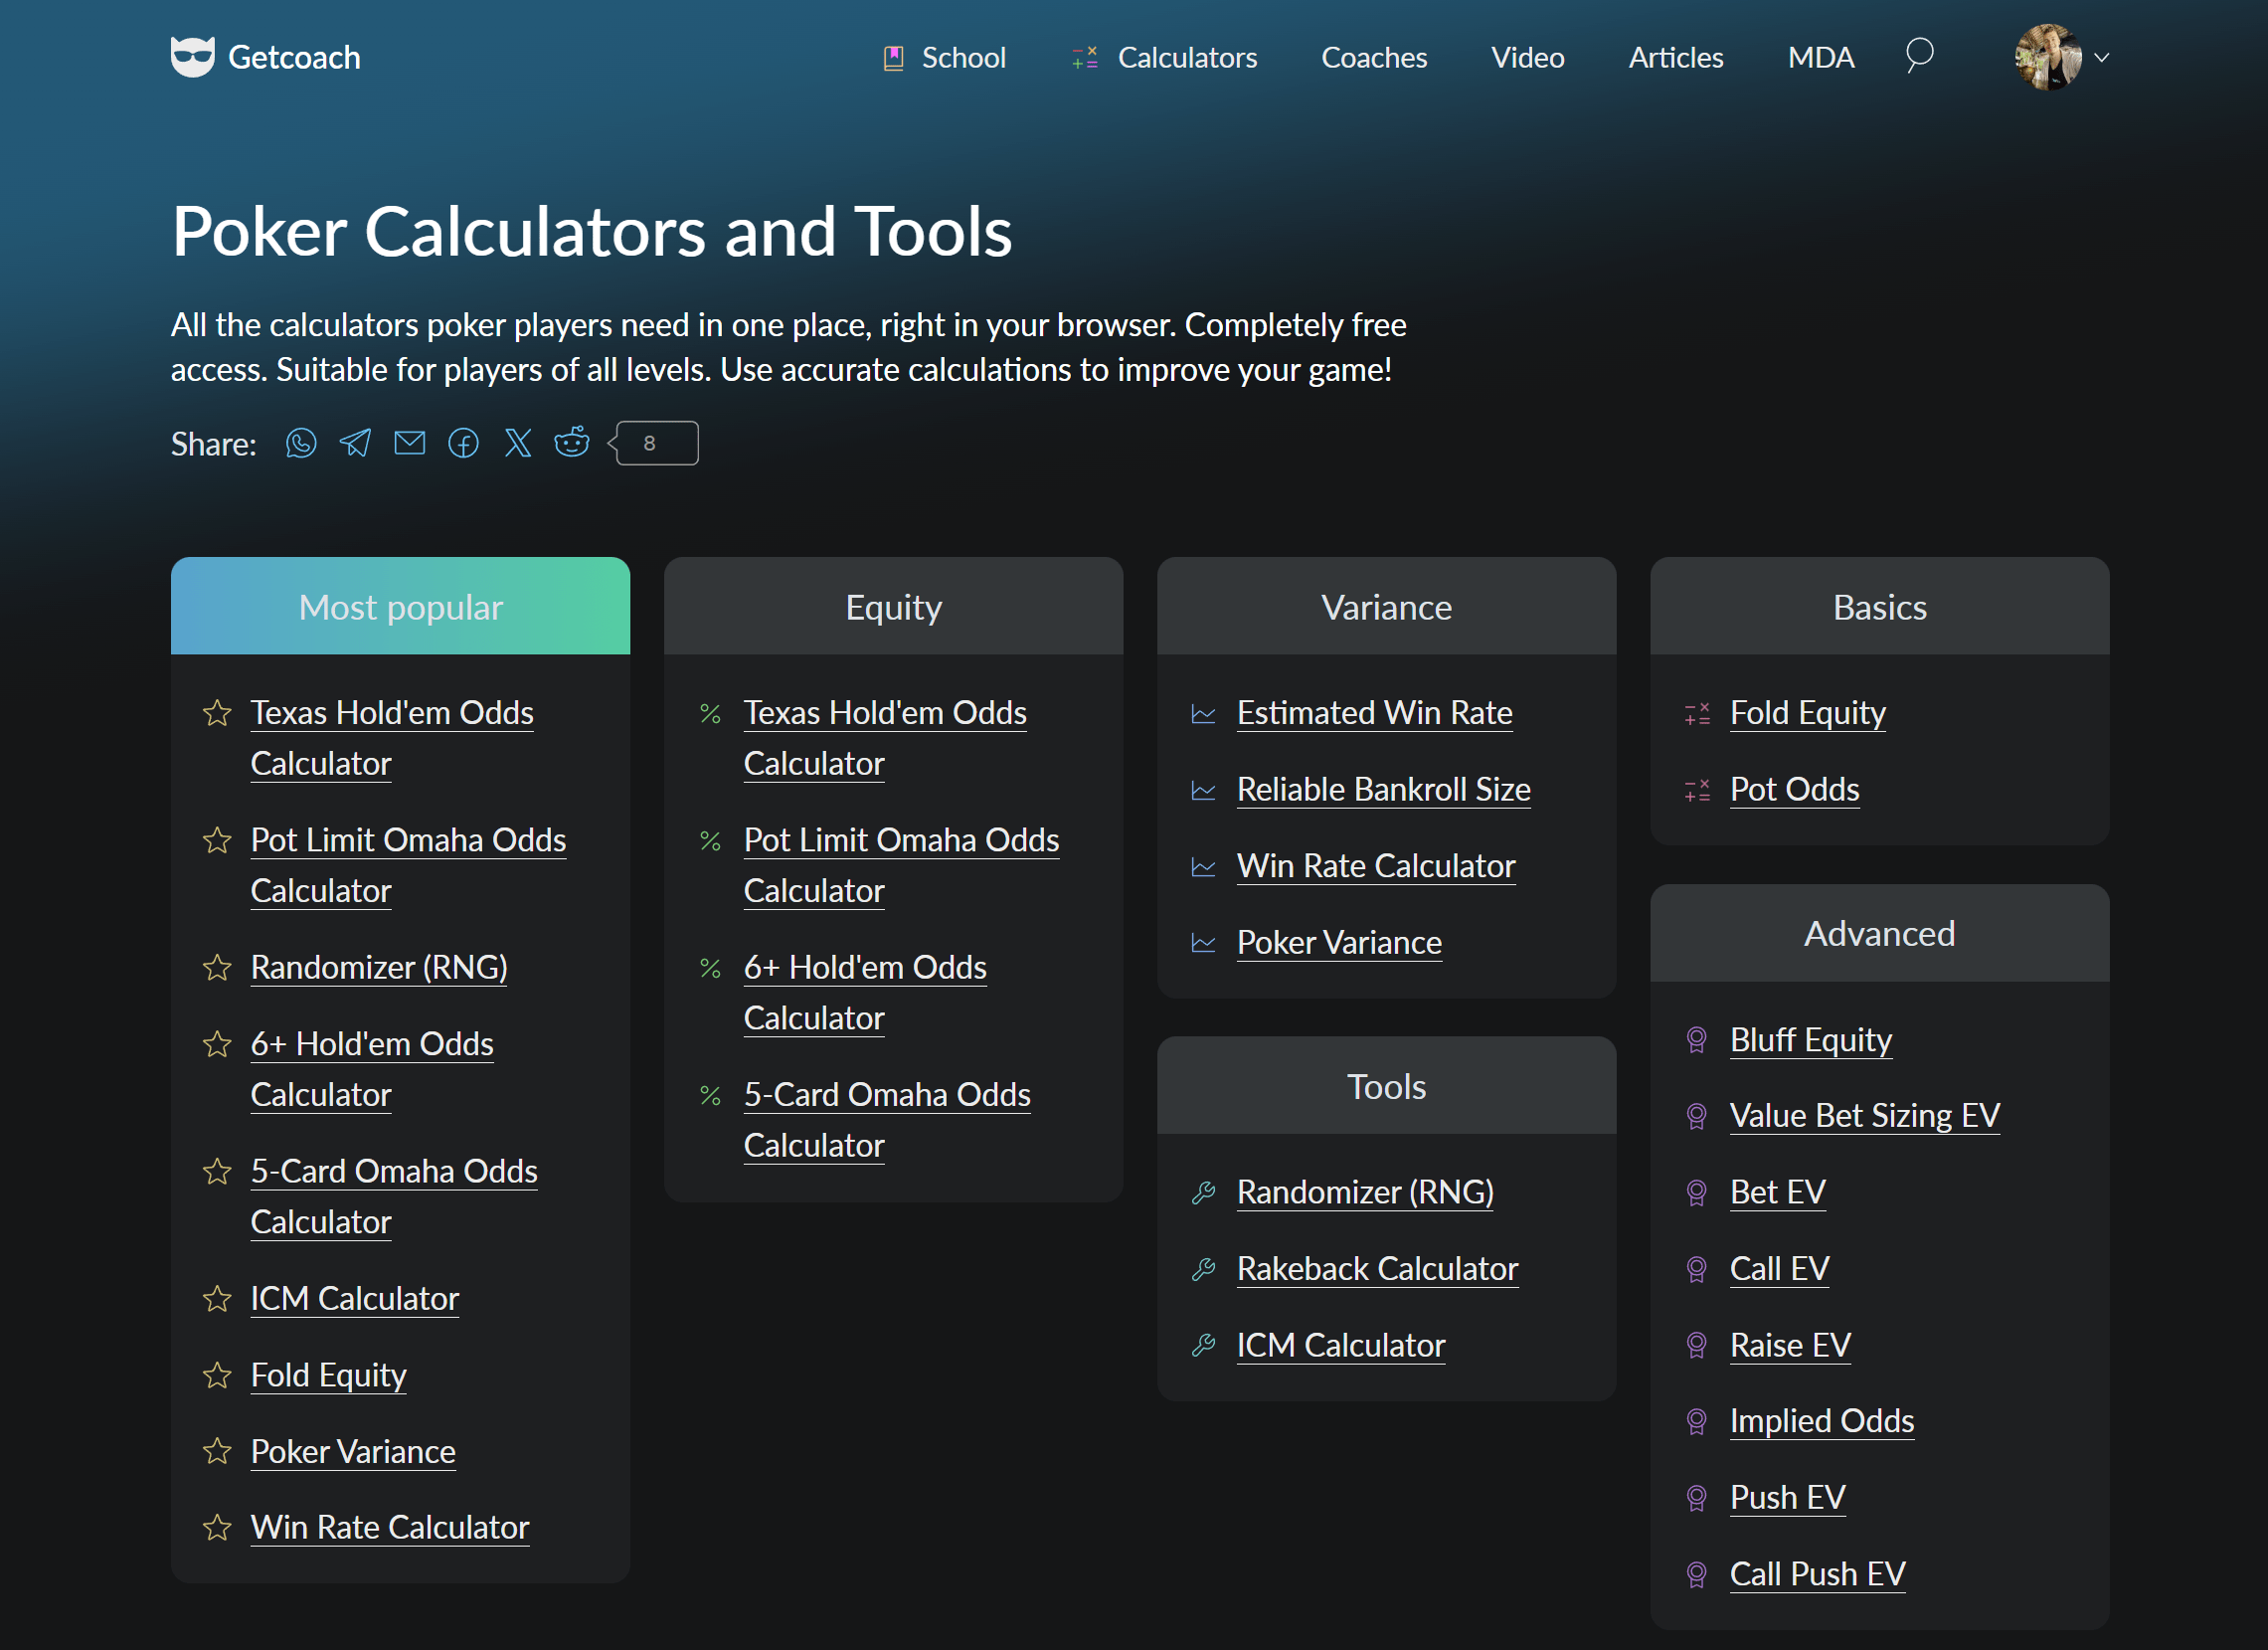Open search with the magnifier icon
Viewport: 2268px width, 1650px height.
[1919, 56]
